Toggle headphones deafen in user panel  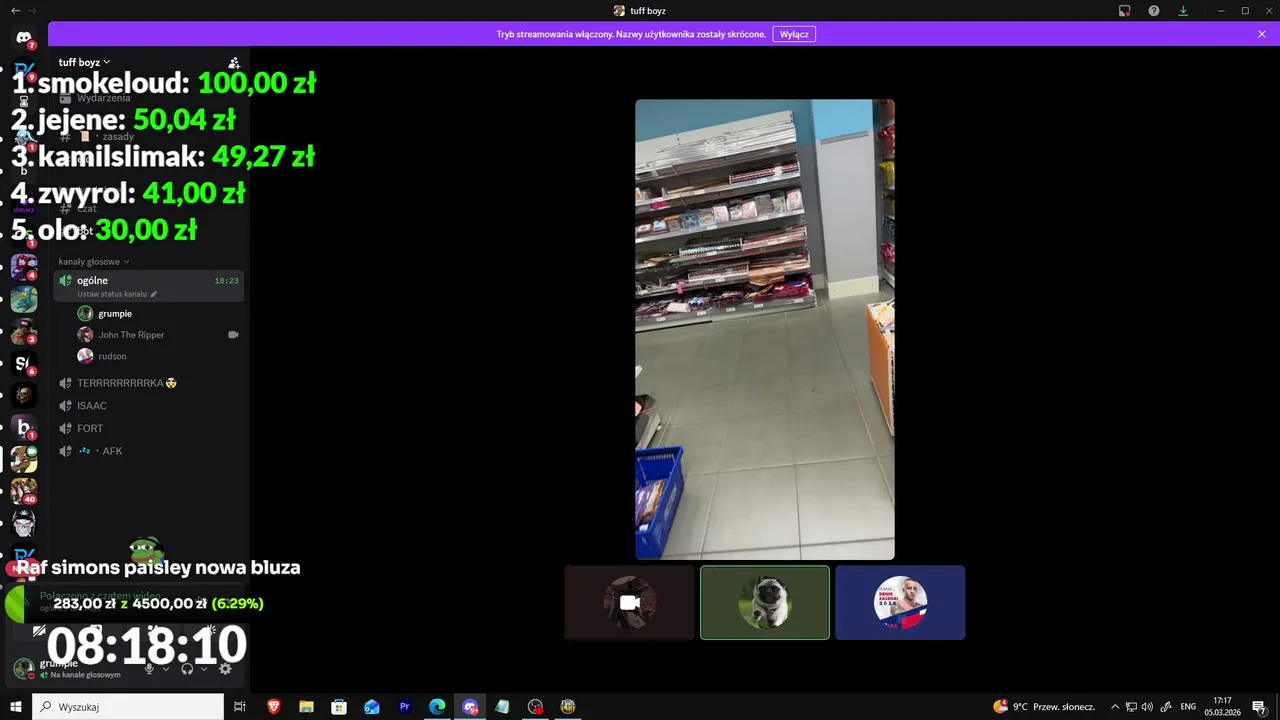[x=187, y=668]
